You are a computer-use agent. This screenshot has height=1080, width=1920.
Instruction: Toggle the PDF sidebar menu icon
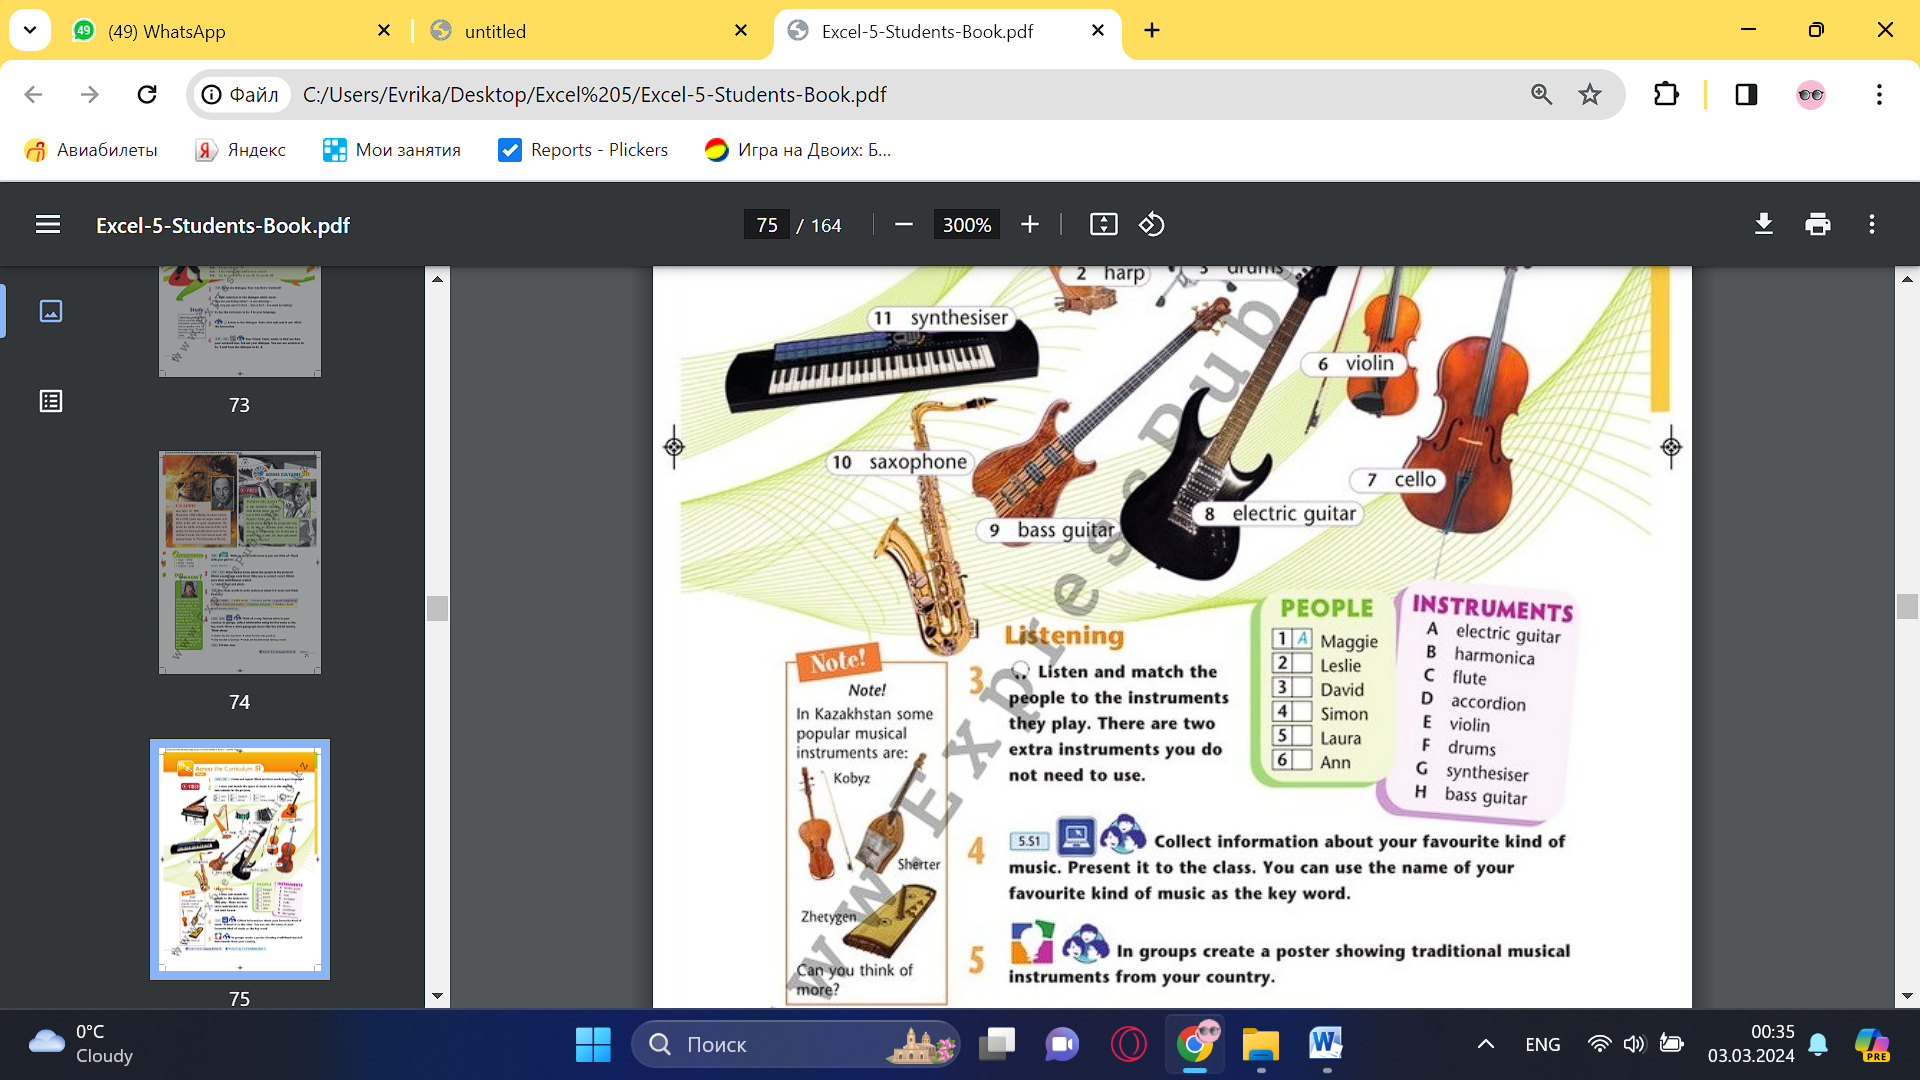coord(48,225)
